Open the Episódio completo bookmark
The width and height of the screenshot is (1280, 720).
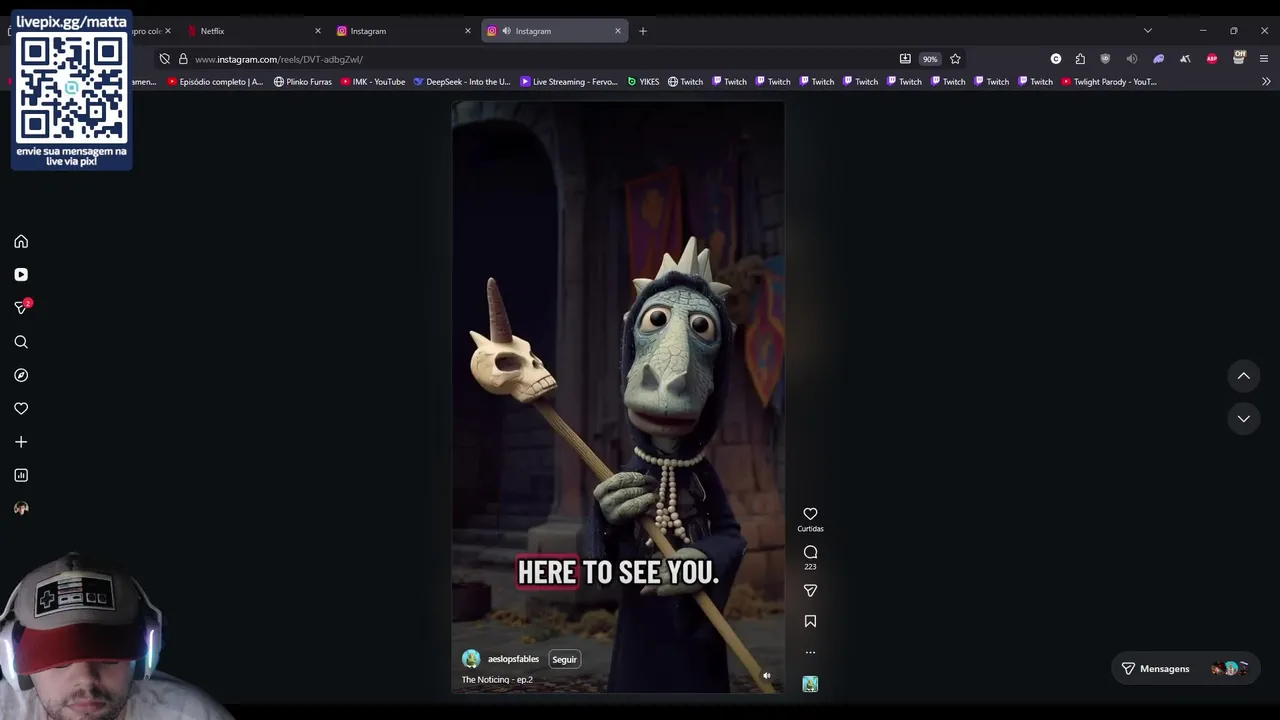tap(215, 82)
